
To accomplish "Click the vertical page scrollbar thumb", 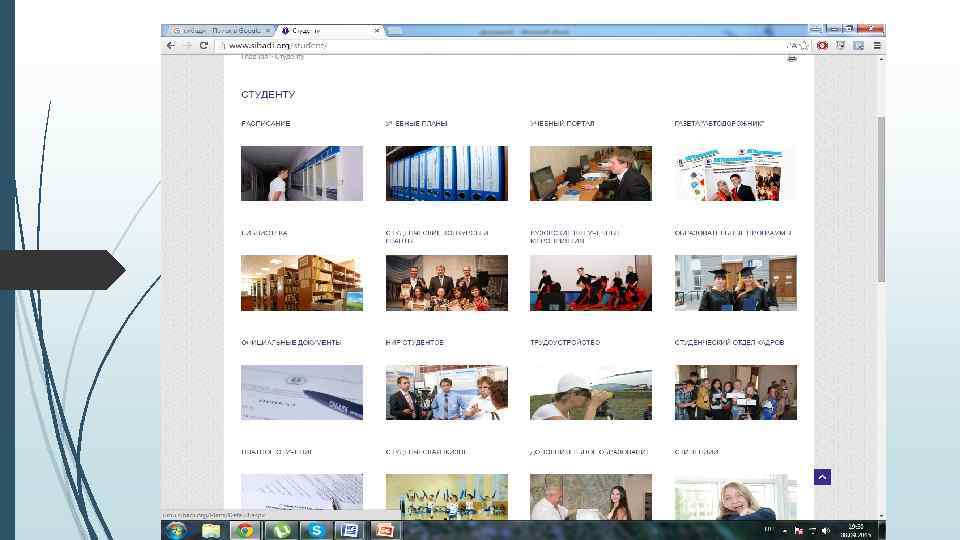I will coord(881,199).
